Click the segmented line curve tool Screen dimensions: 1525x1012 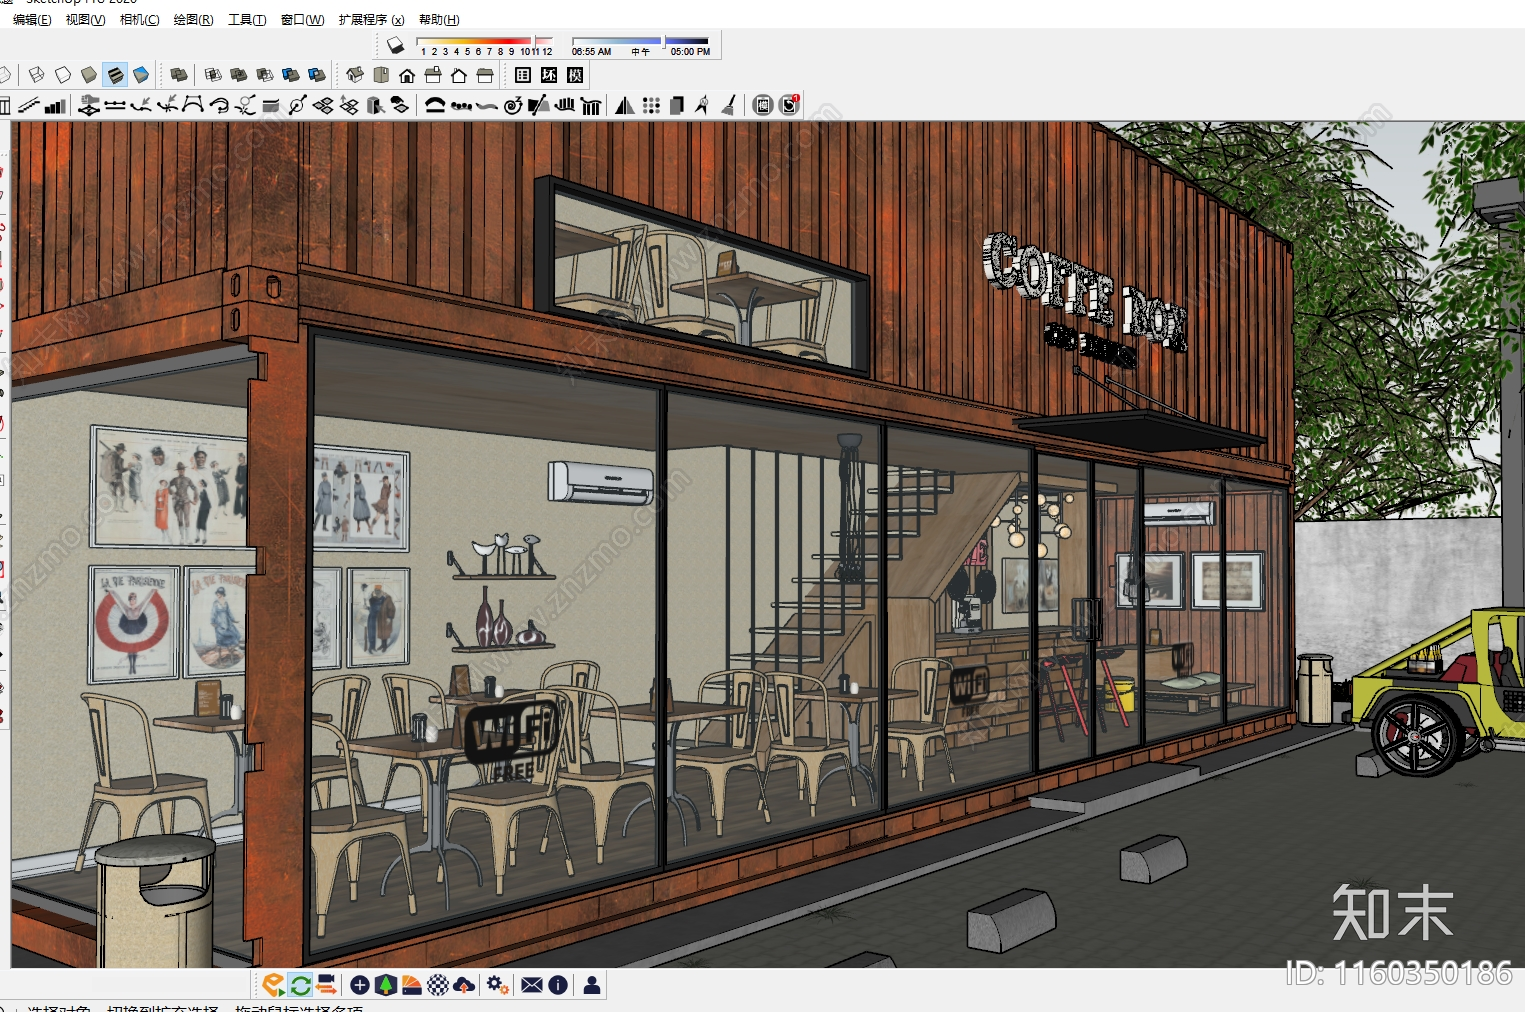(x=115, y=105)
